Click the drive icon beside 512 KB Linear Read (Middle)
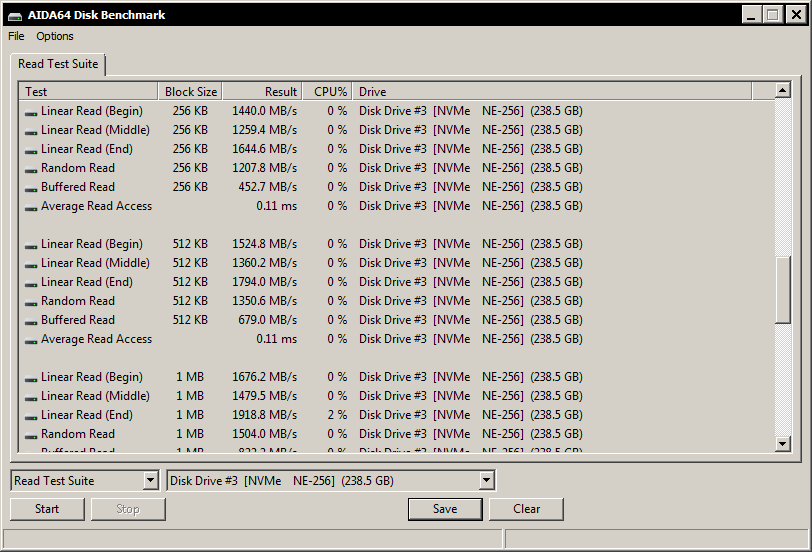Screen dimensions: 812x552 coord(31,264)
